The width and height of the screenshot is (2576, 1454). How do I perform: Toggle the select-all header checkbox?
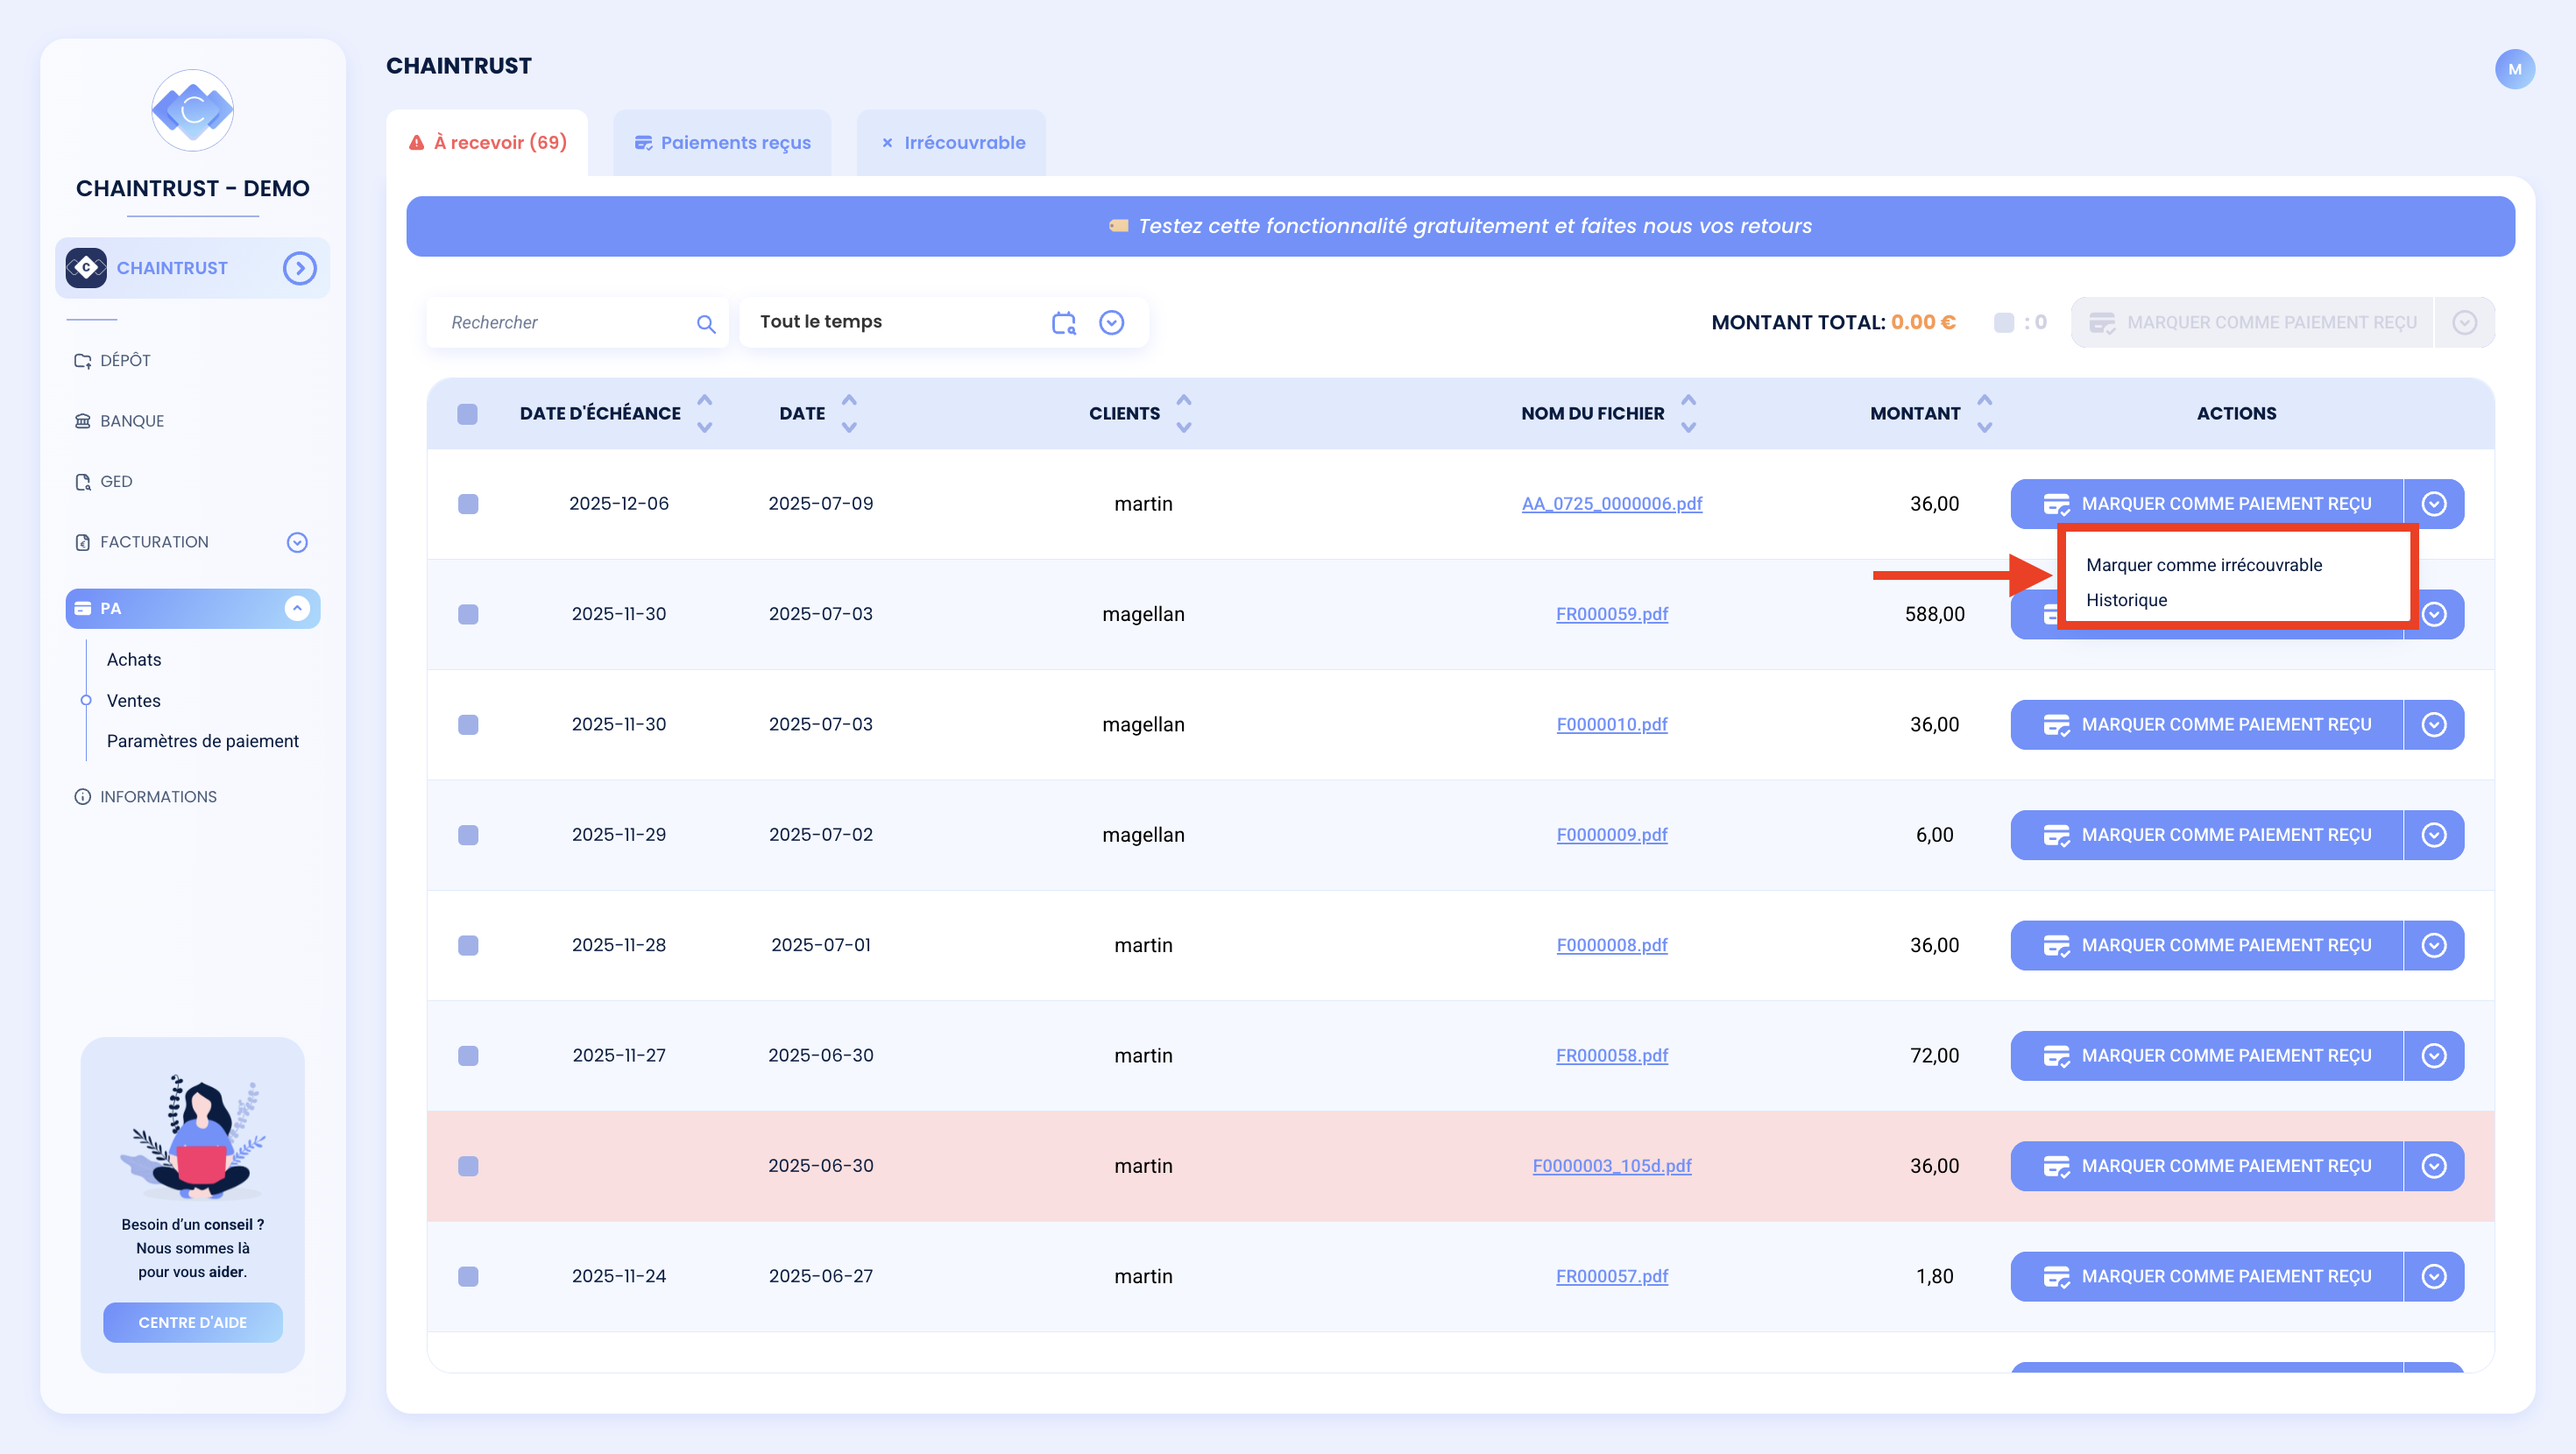coord(467,414)
